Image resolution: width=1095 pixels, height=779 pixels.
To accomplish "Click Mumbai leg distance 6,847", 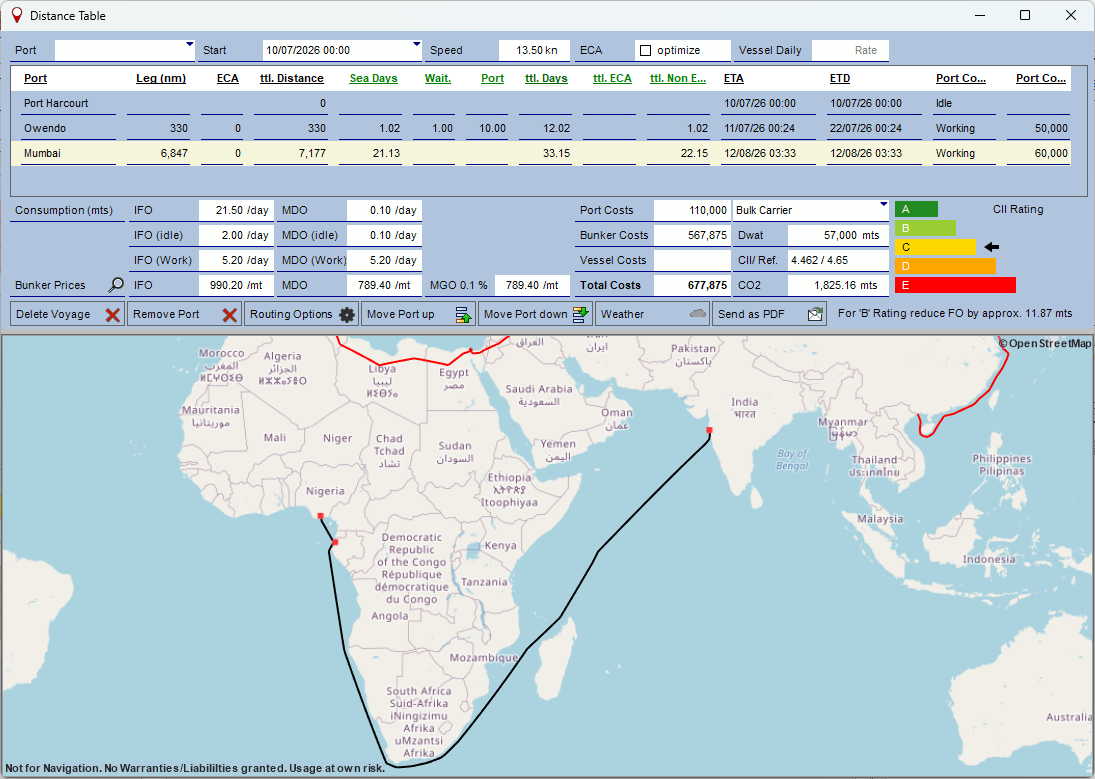I will click(174, 153).
